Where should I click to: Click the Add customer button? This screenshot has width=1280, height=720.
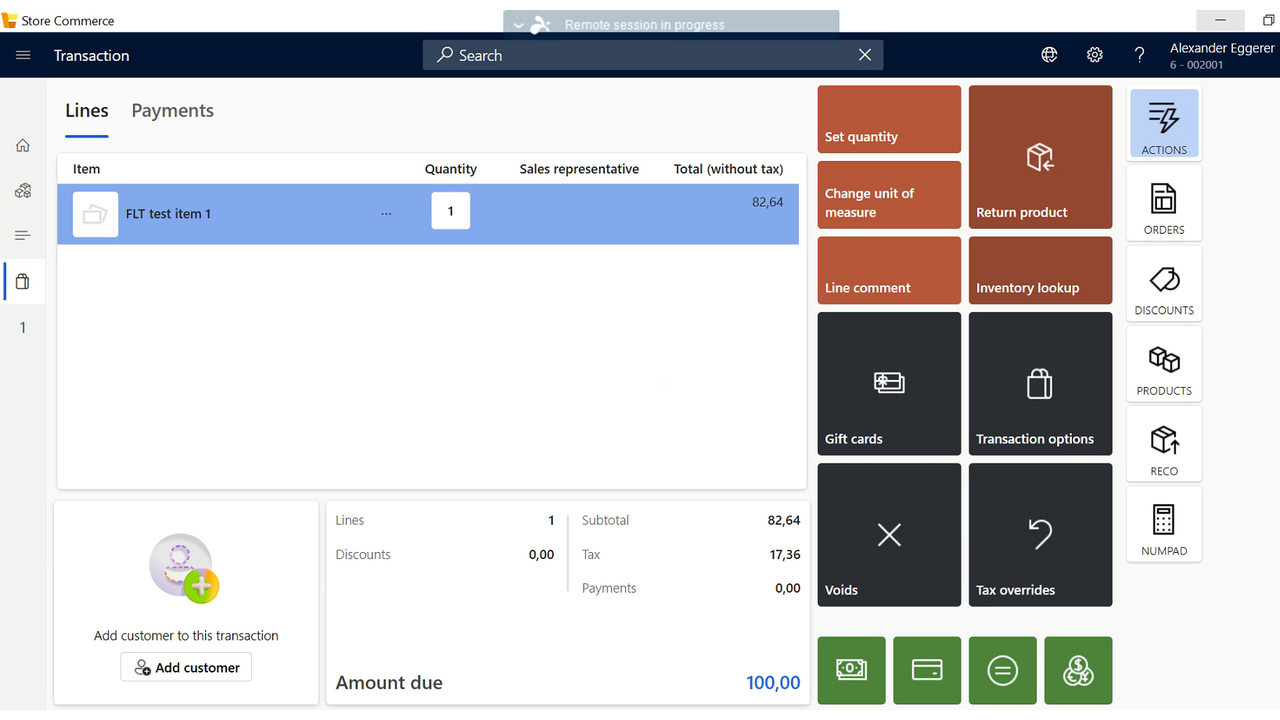[186, 667]
